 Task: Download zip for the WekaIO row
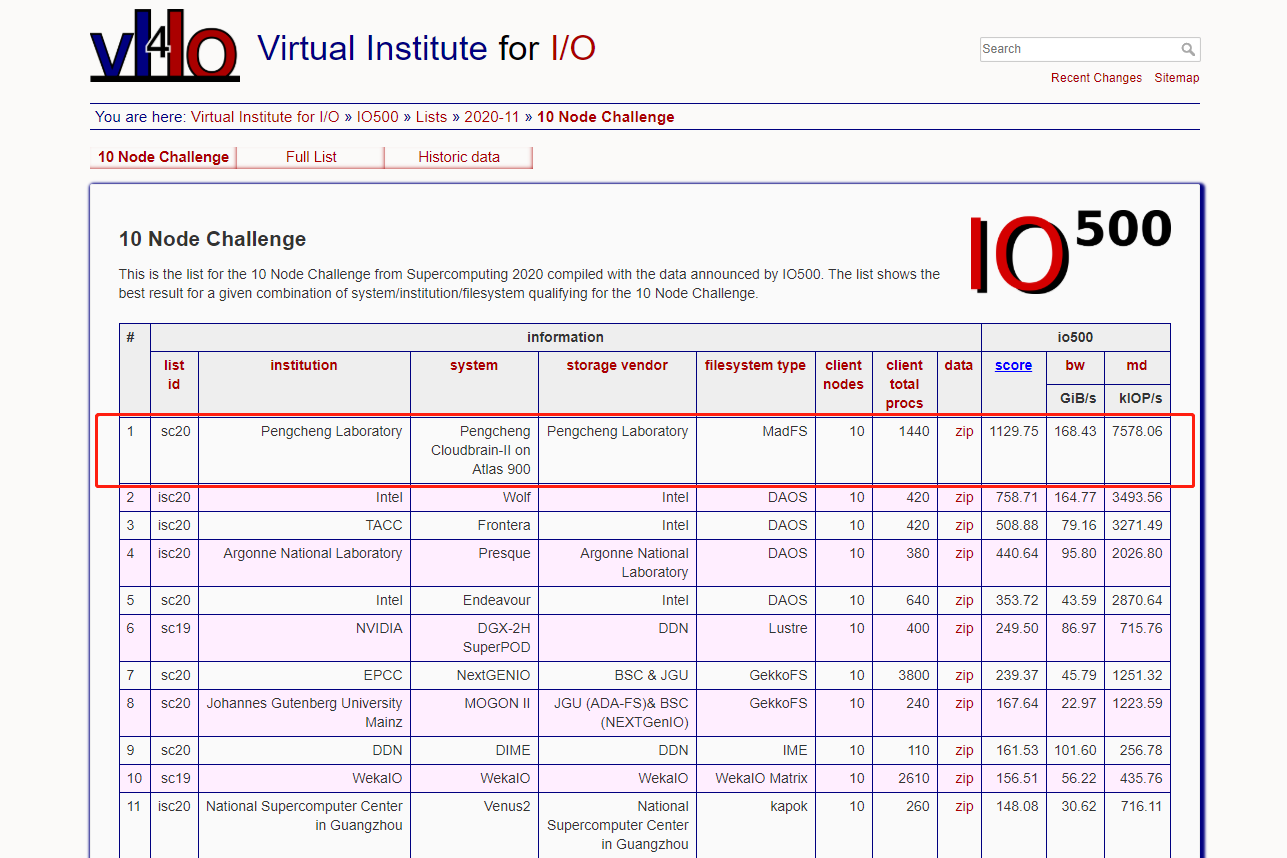point(963,778)
